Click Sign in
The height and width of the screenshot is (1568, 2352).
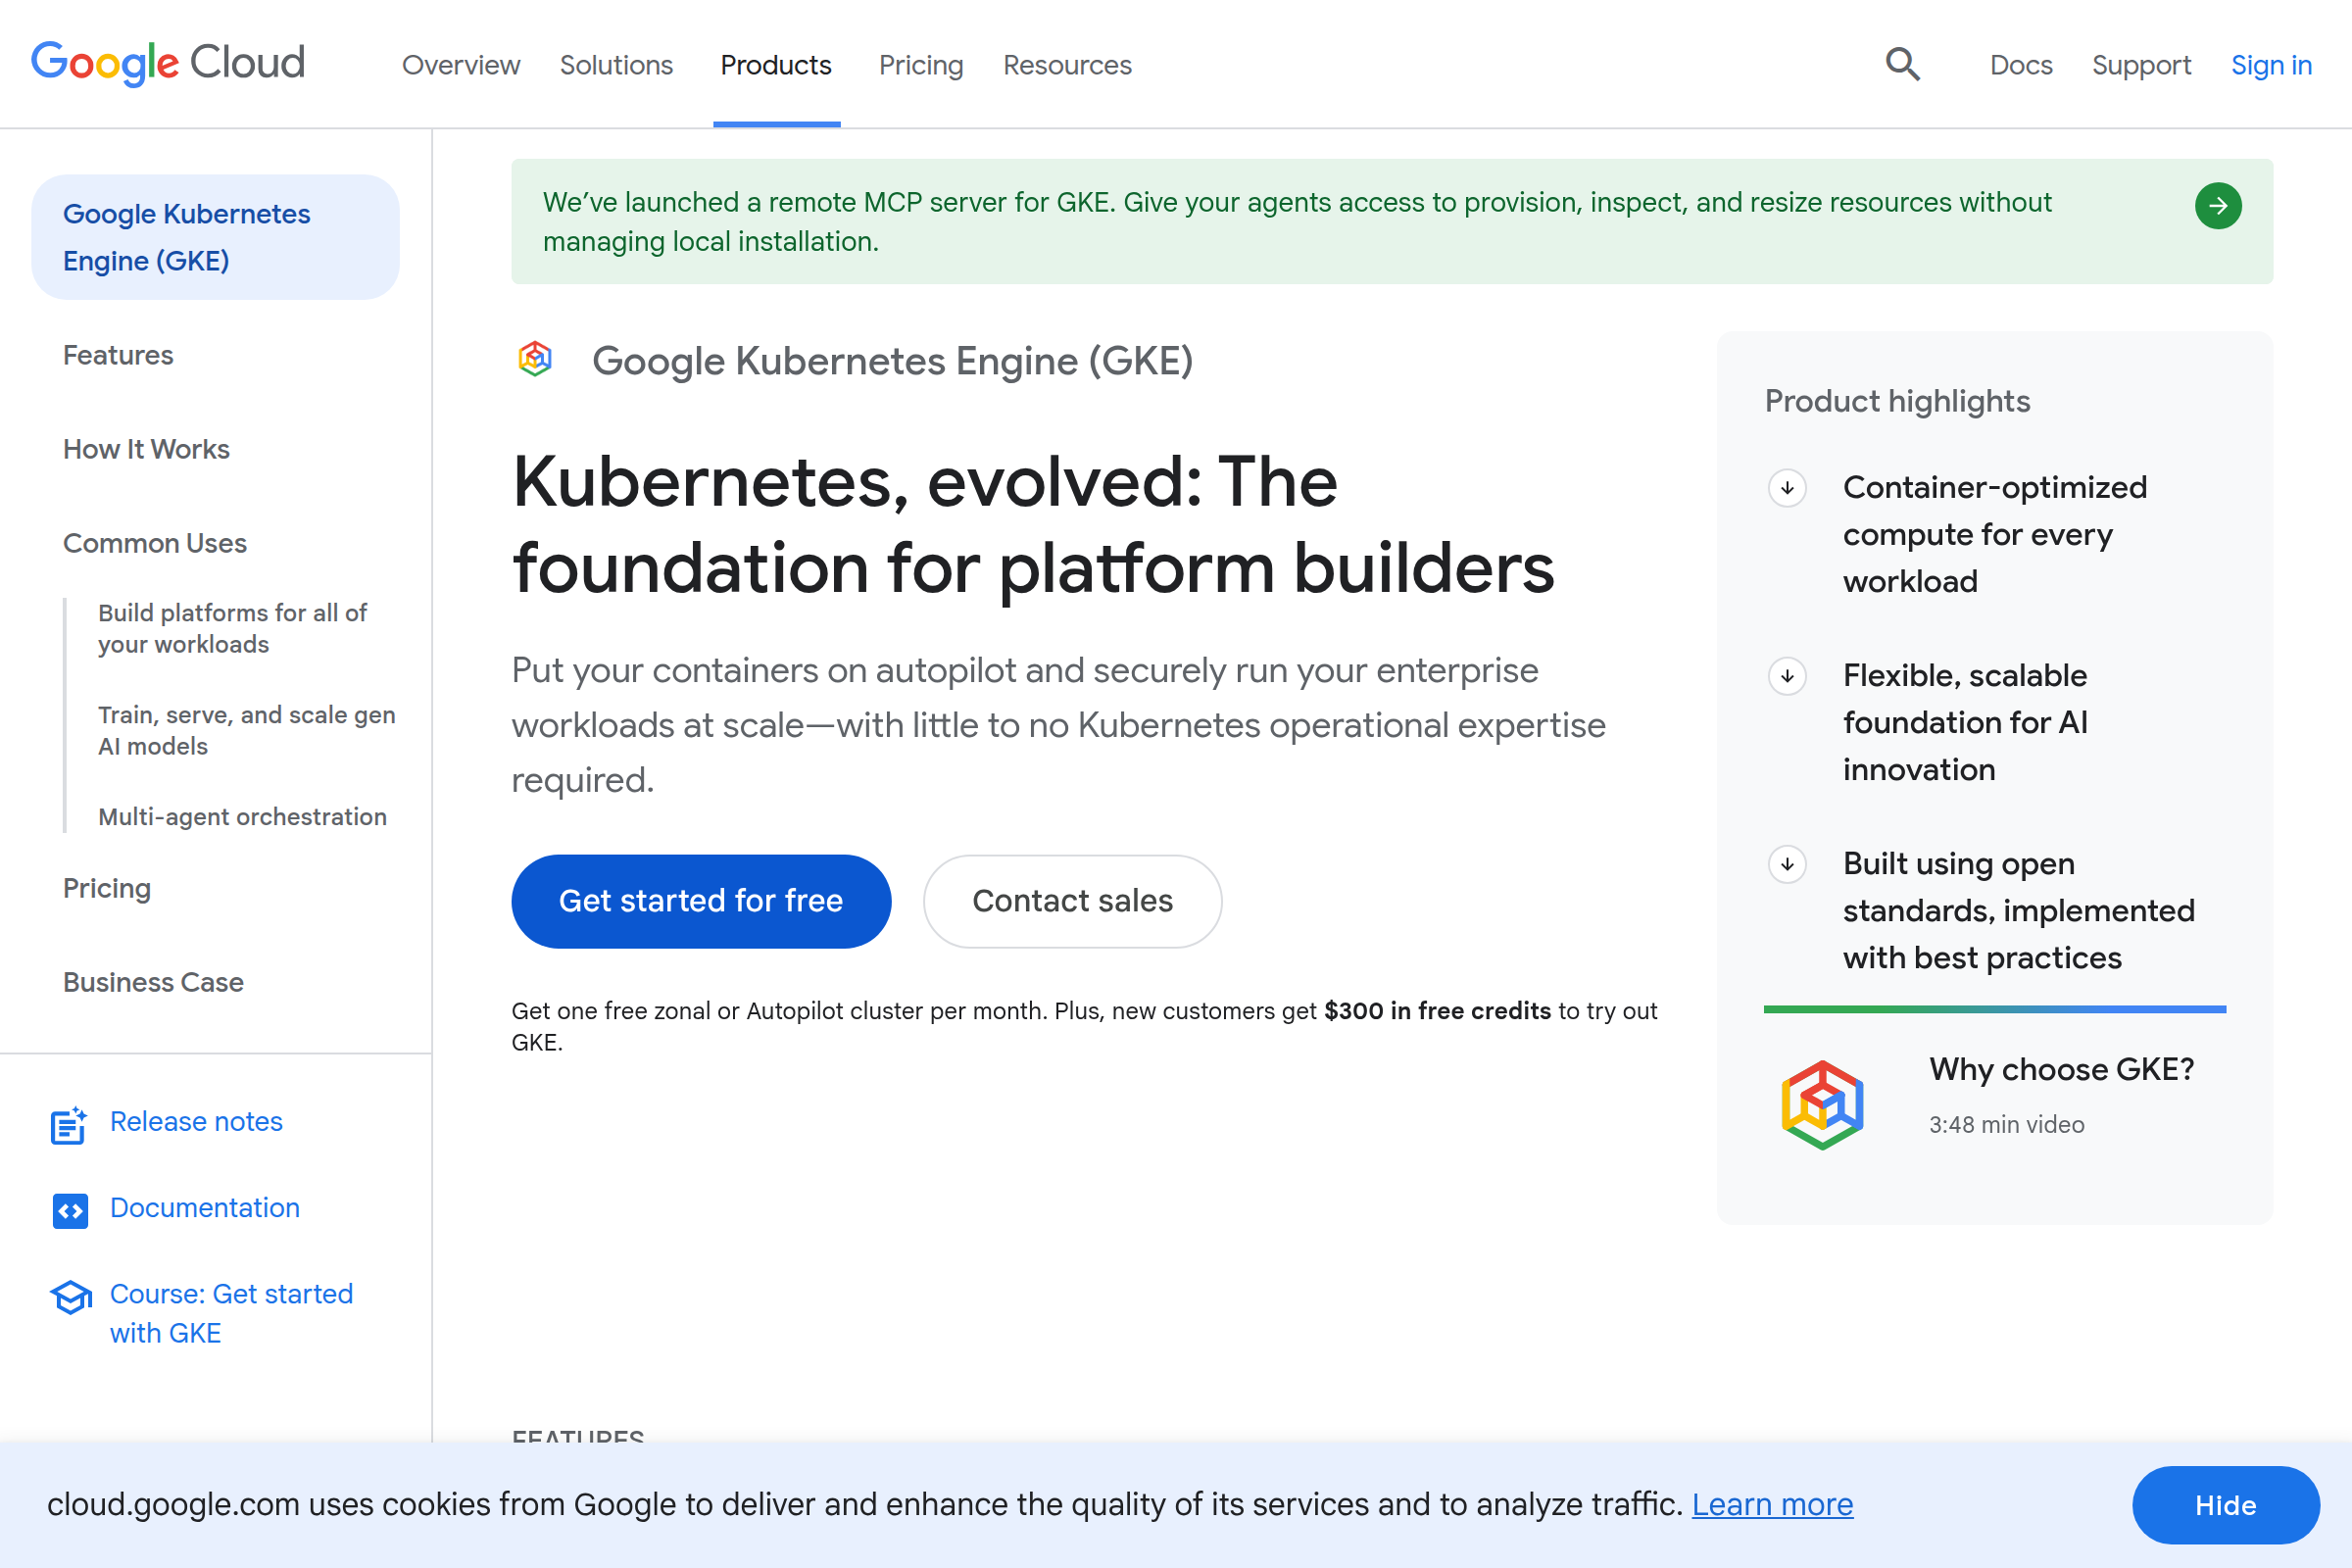2271,65
